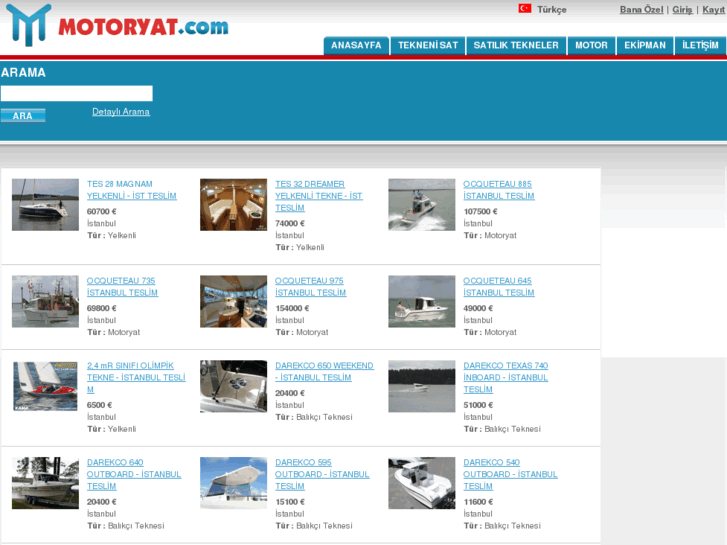Open the Darekco 540 Outboard photo

coord(421,483)
